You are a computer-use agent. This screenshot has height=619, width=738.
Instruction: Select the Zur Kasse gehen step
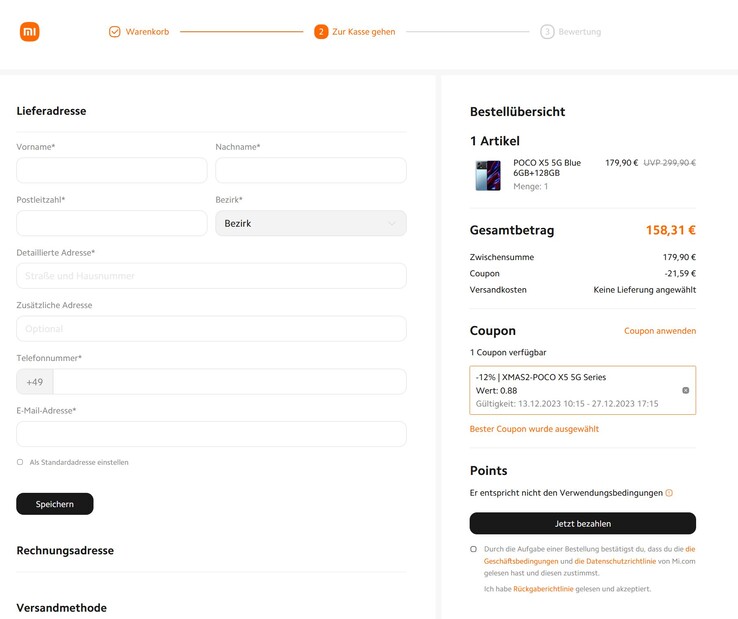pos(363,32)
